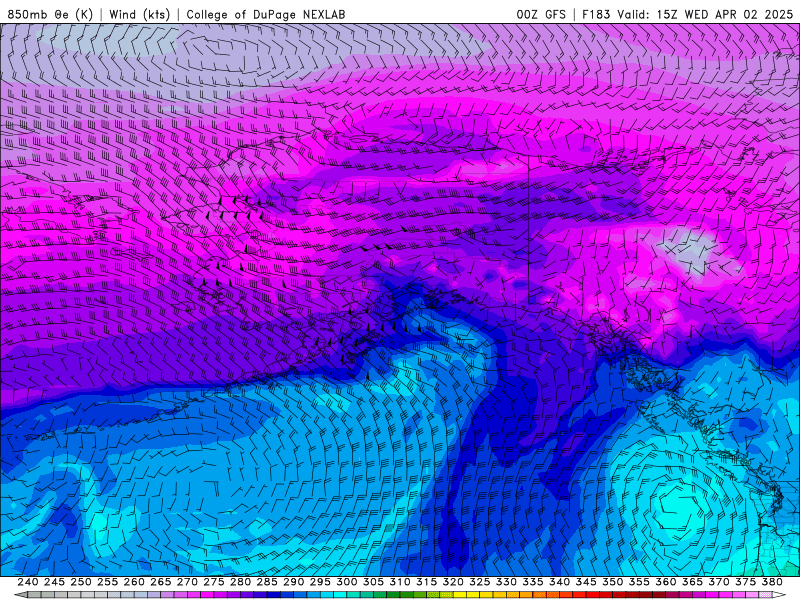Select the 310 value on the color scale
The image size is (800, 600).
coord(399,582)
